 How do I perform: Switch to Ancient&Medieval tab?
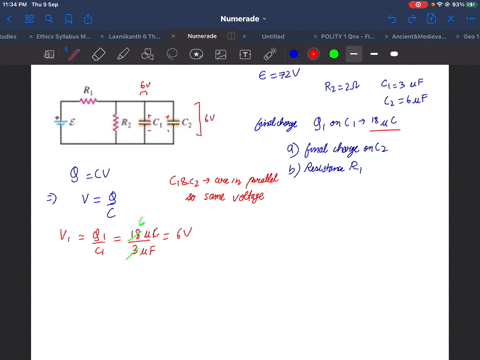pos(419,36)
